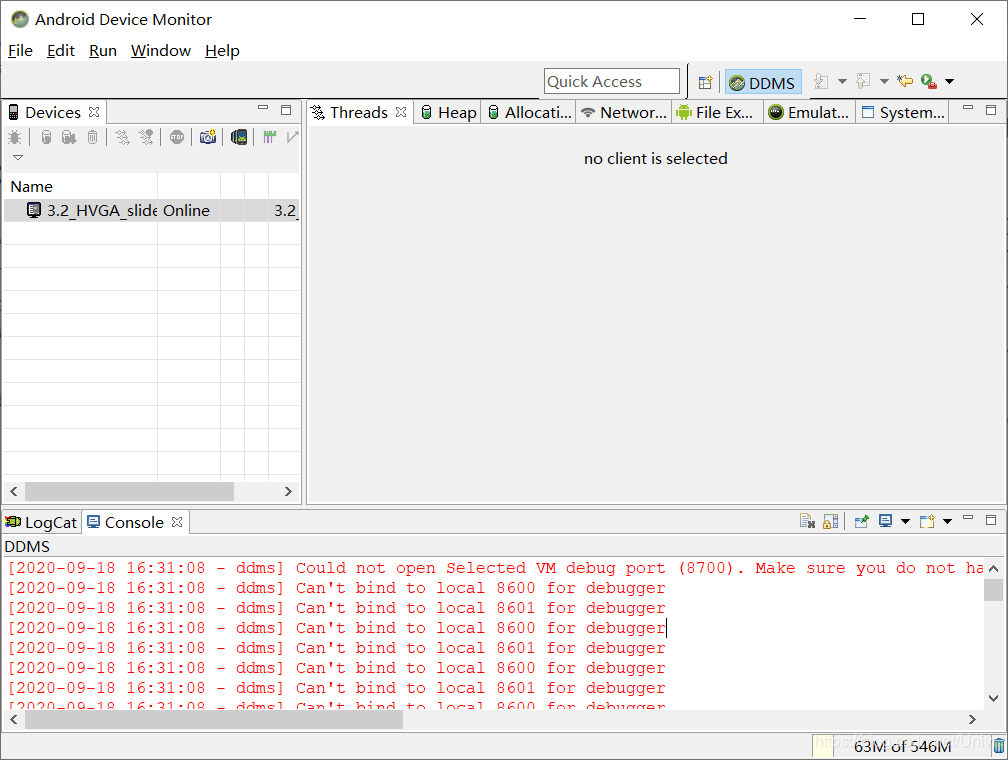Screen dimensions: 1008x760
Task: Click the Stop Process stop-sign icon
Action: point(177,137)
